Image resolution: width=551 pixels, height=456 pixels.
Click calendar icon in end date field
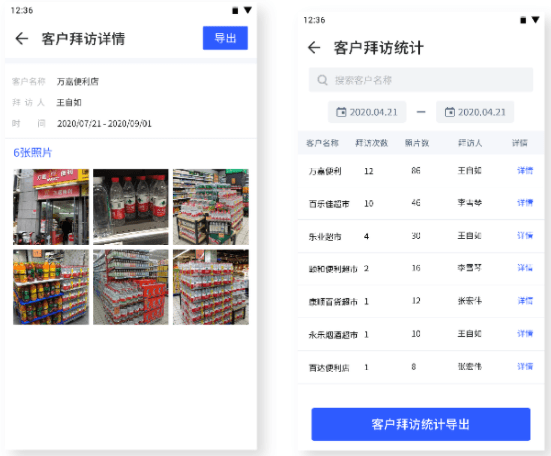(449, 112)
